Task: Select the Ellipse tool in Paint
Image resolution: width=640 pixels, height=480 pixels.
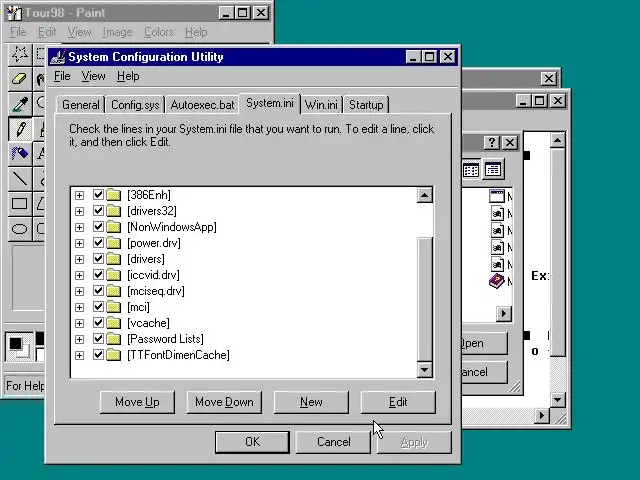Action: 20,229
